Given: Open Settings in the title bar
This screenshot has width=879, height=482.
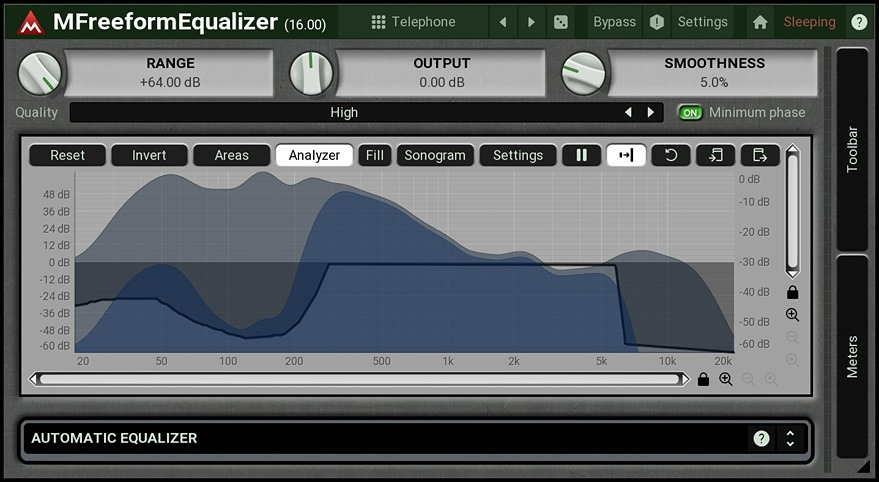Looking at the screenshot, I should pyautogui.click(x=702, y=22).
